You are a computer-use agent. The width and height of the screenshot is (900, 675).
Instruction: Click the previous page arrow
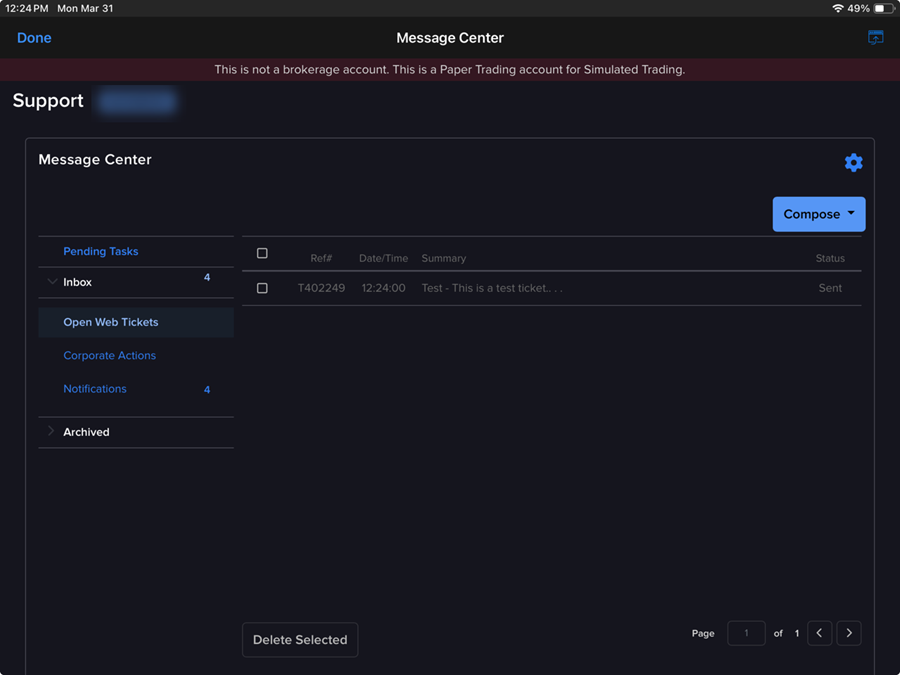818,633
